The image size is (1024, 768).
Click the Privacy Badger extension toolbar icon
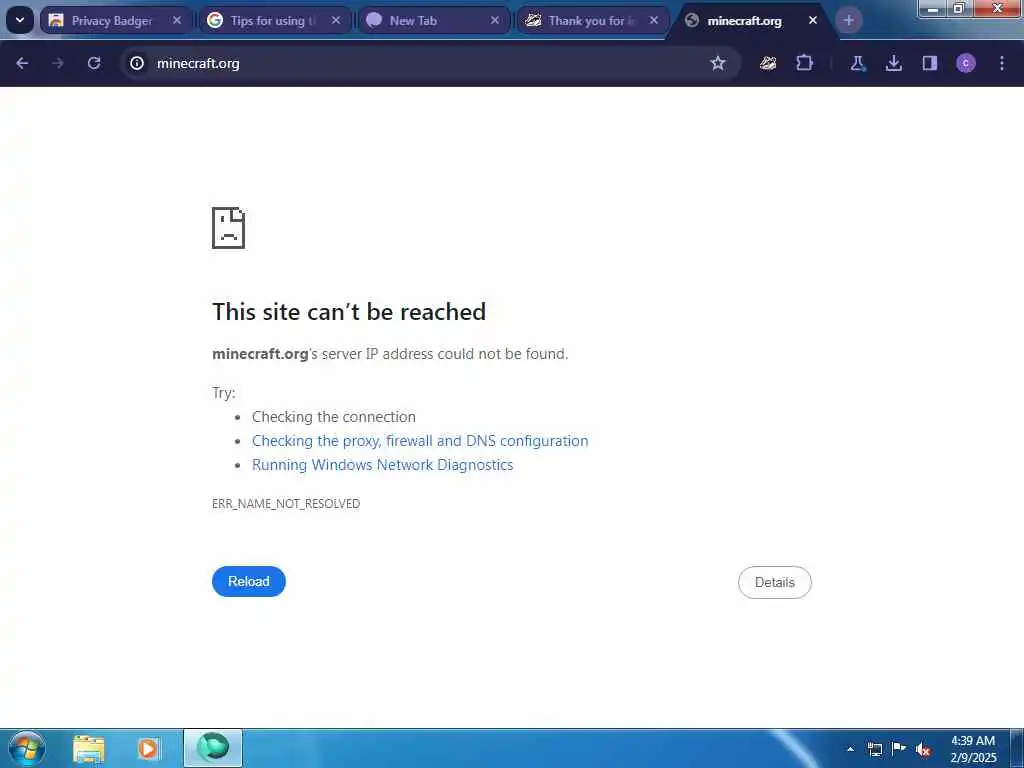768,63
